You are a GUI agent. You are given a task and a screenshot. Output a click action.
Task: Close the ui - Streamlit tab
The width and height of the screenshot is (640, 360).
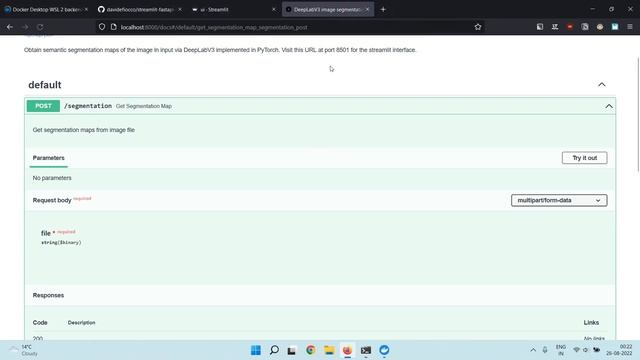click(x=274, y=9)
